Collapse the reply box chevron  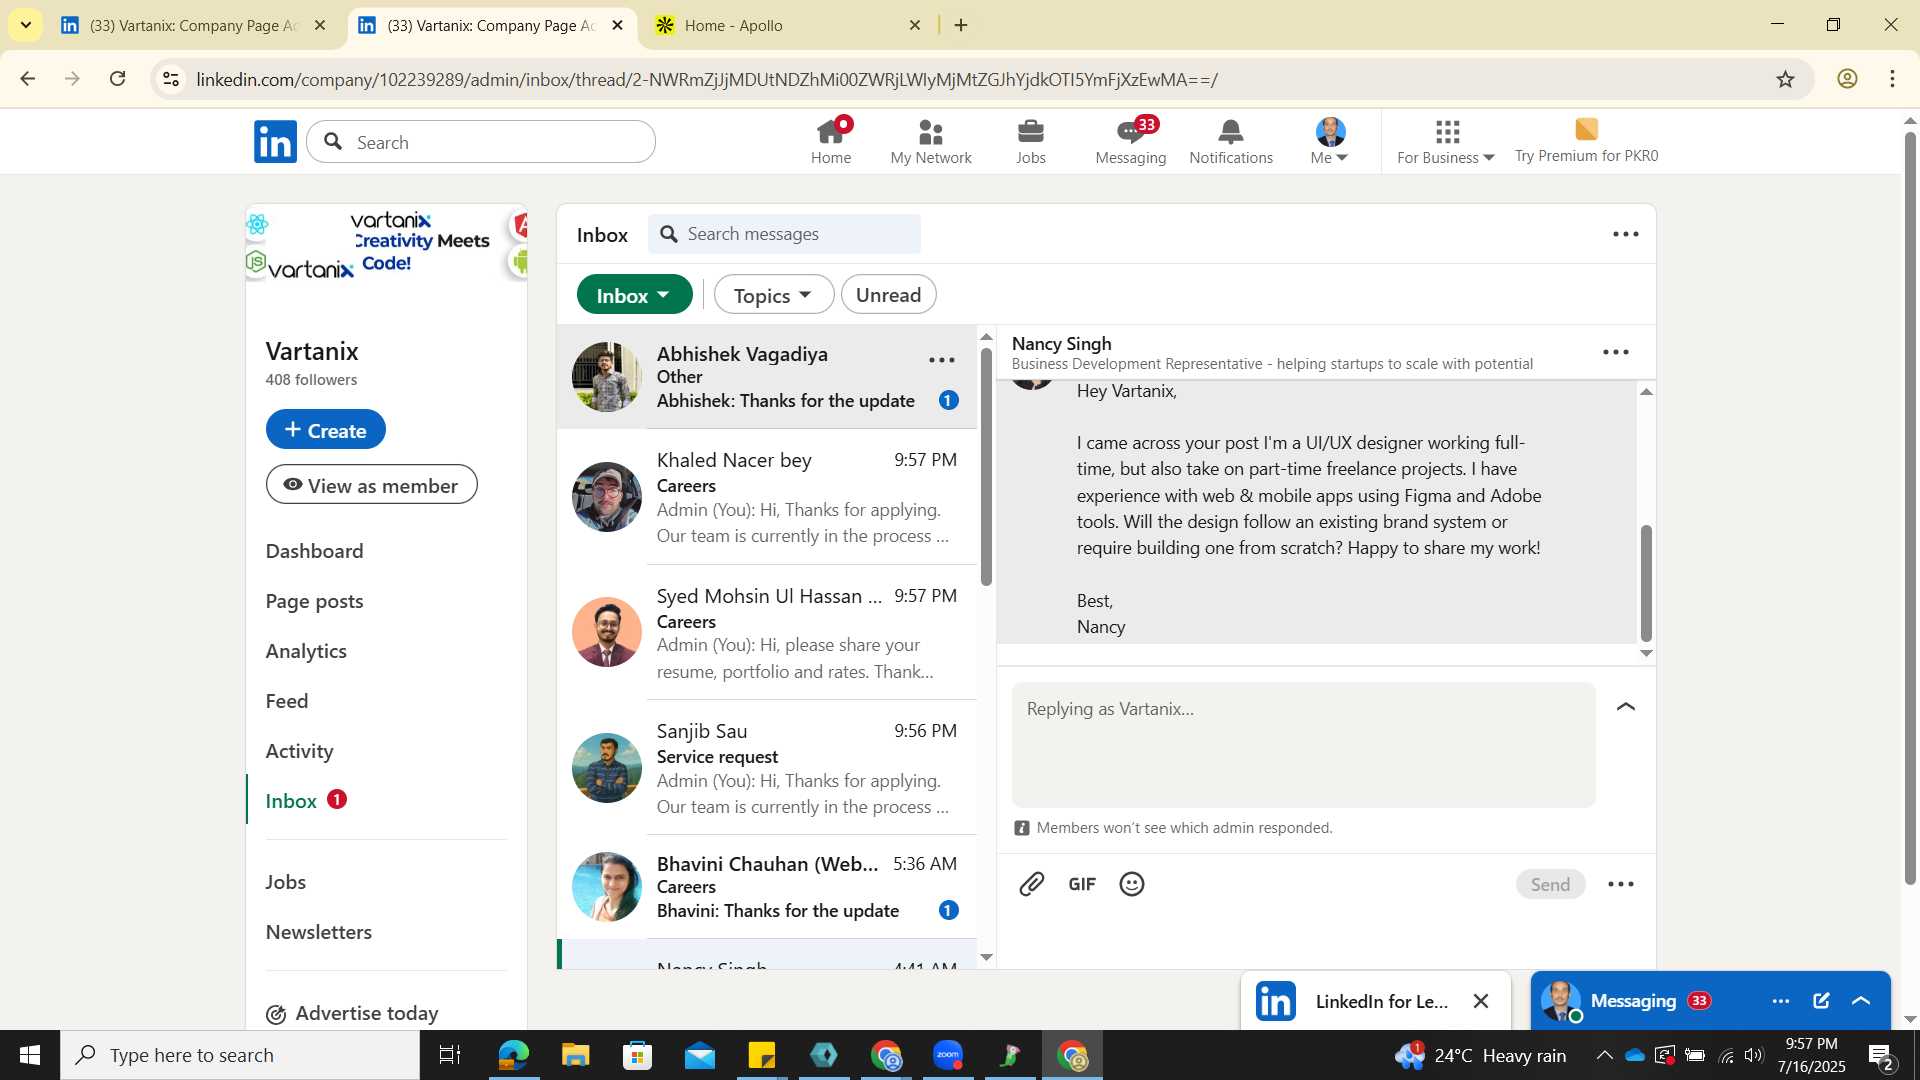pos(1626,707)
